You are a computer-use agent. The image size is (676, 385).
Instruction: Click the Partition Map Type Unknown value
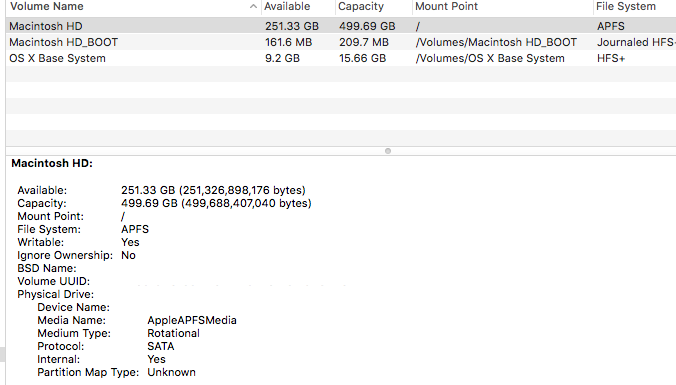tap(172, 372)
